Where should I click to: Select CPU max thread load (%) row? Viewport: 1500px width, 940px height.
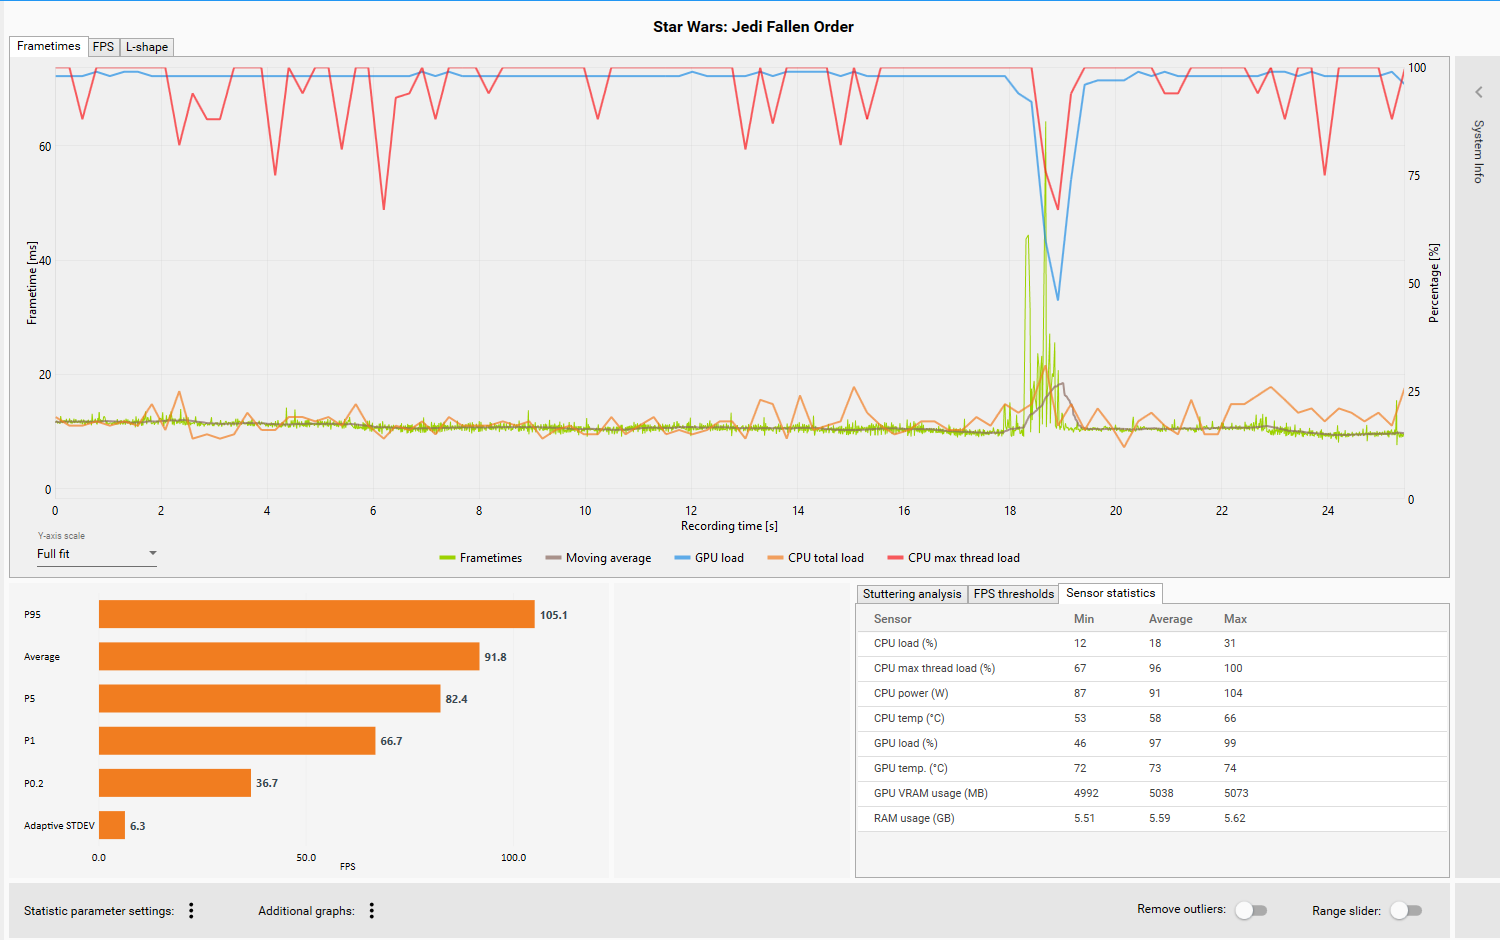(1152, 669)
